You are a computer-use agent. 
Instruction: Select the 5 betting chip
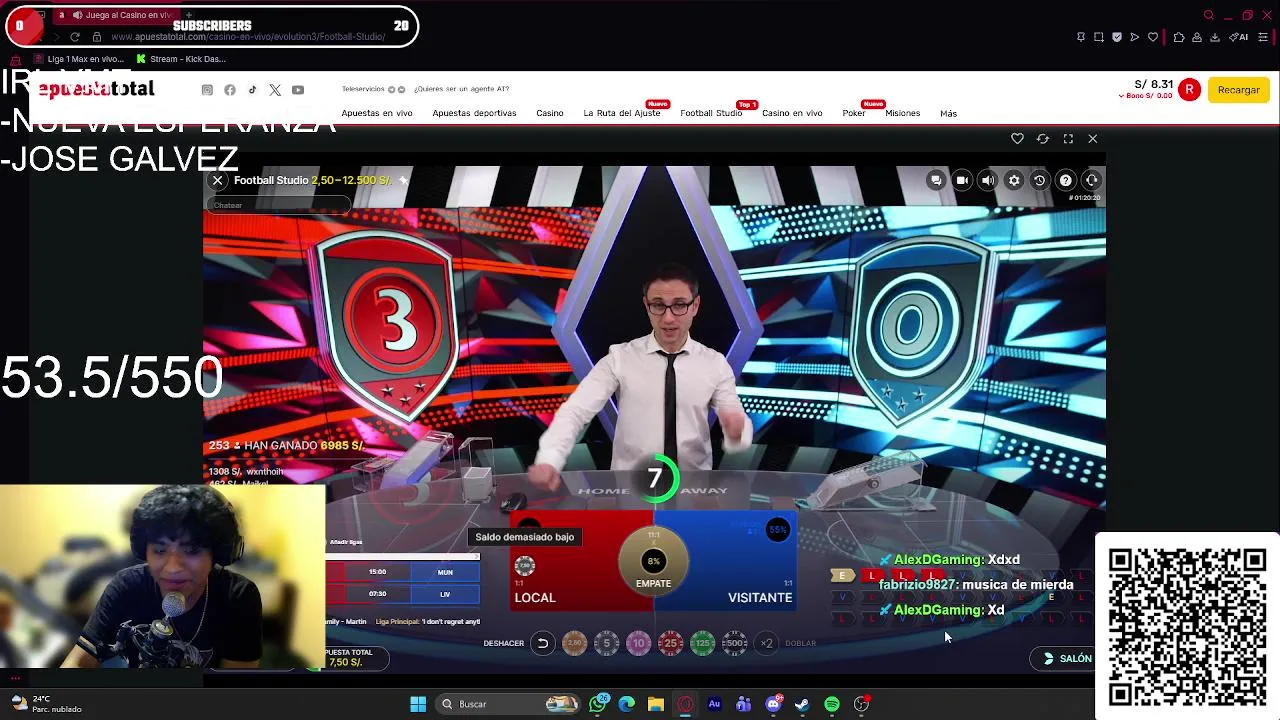pyautogui.click(x=607, y=643)
